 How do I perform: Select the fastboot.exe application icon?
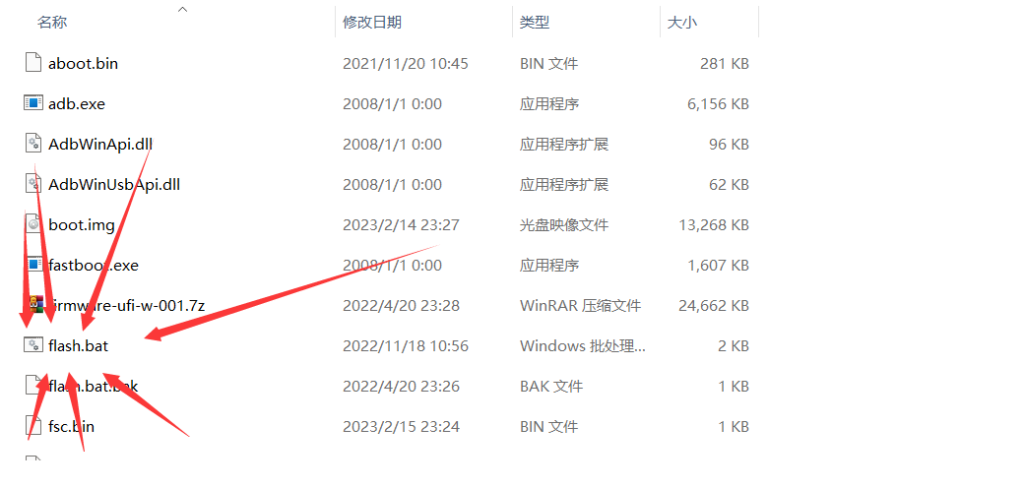[33, 265]
